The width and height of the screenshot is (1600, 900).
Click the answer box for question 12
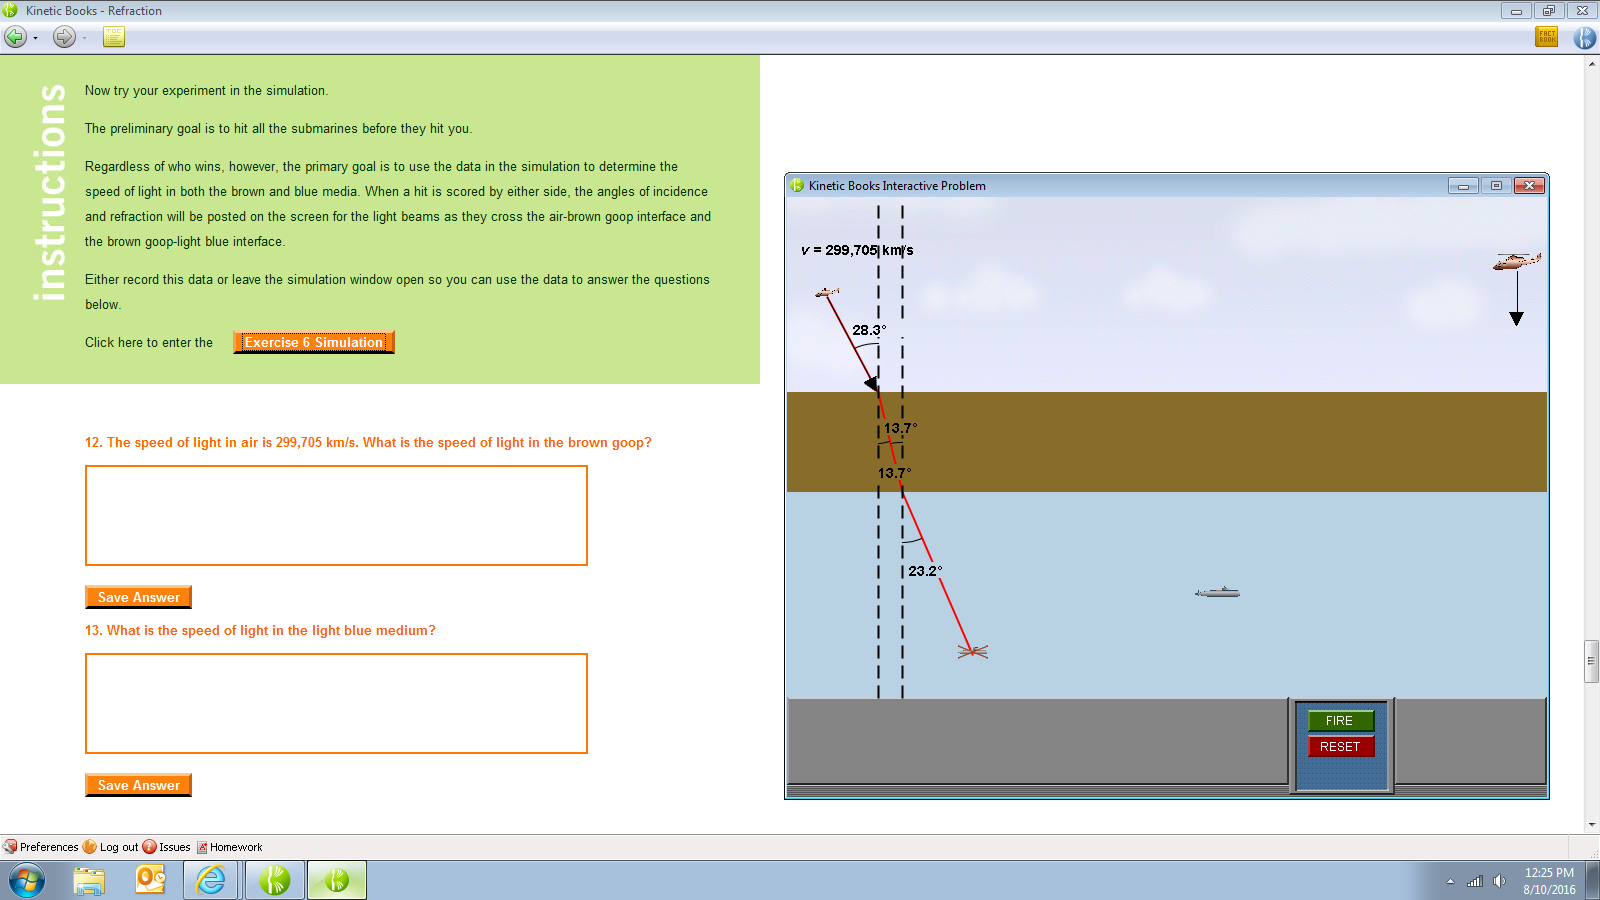(336, 515)
